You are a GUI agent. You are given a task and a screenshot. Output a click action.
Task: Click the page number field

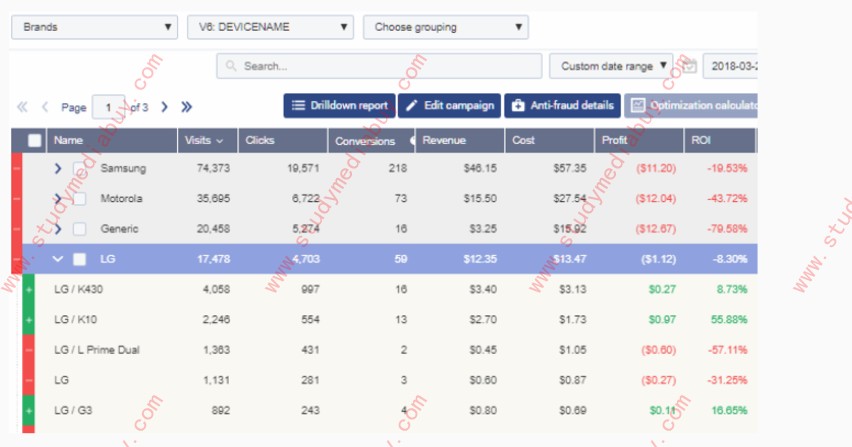point(108,107)
